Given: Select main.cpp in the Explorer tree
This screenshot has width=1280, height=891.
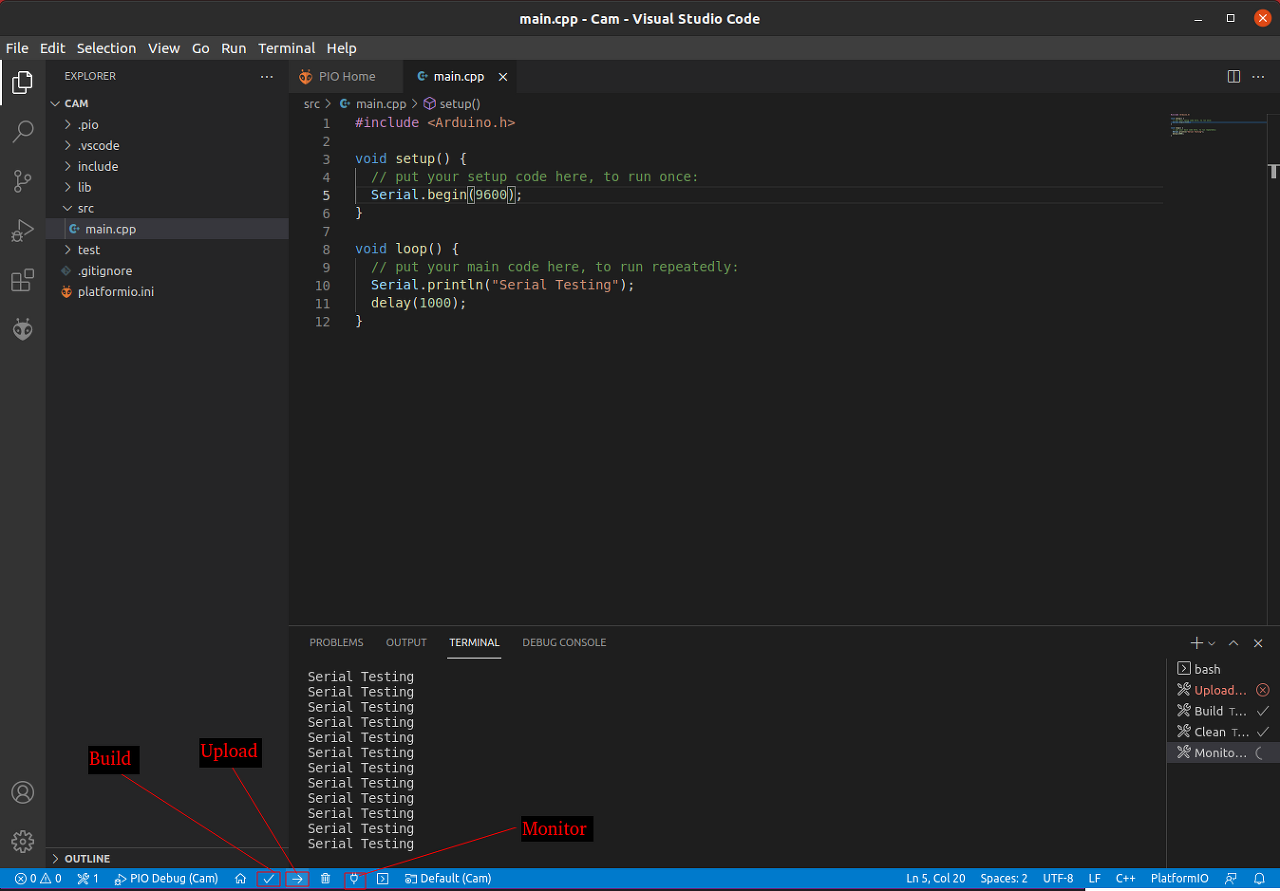Looking at the screenshot, I should [167, 229].
